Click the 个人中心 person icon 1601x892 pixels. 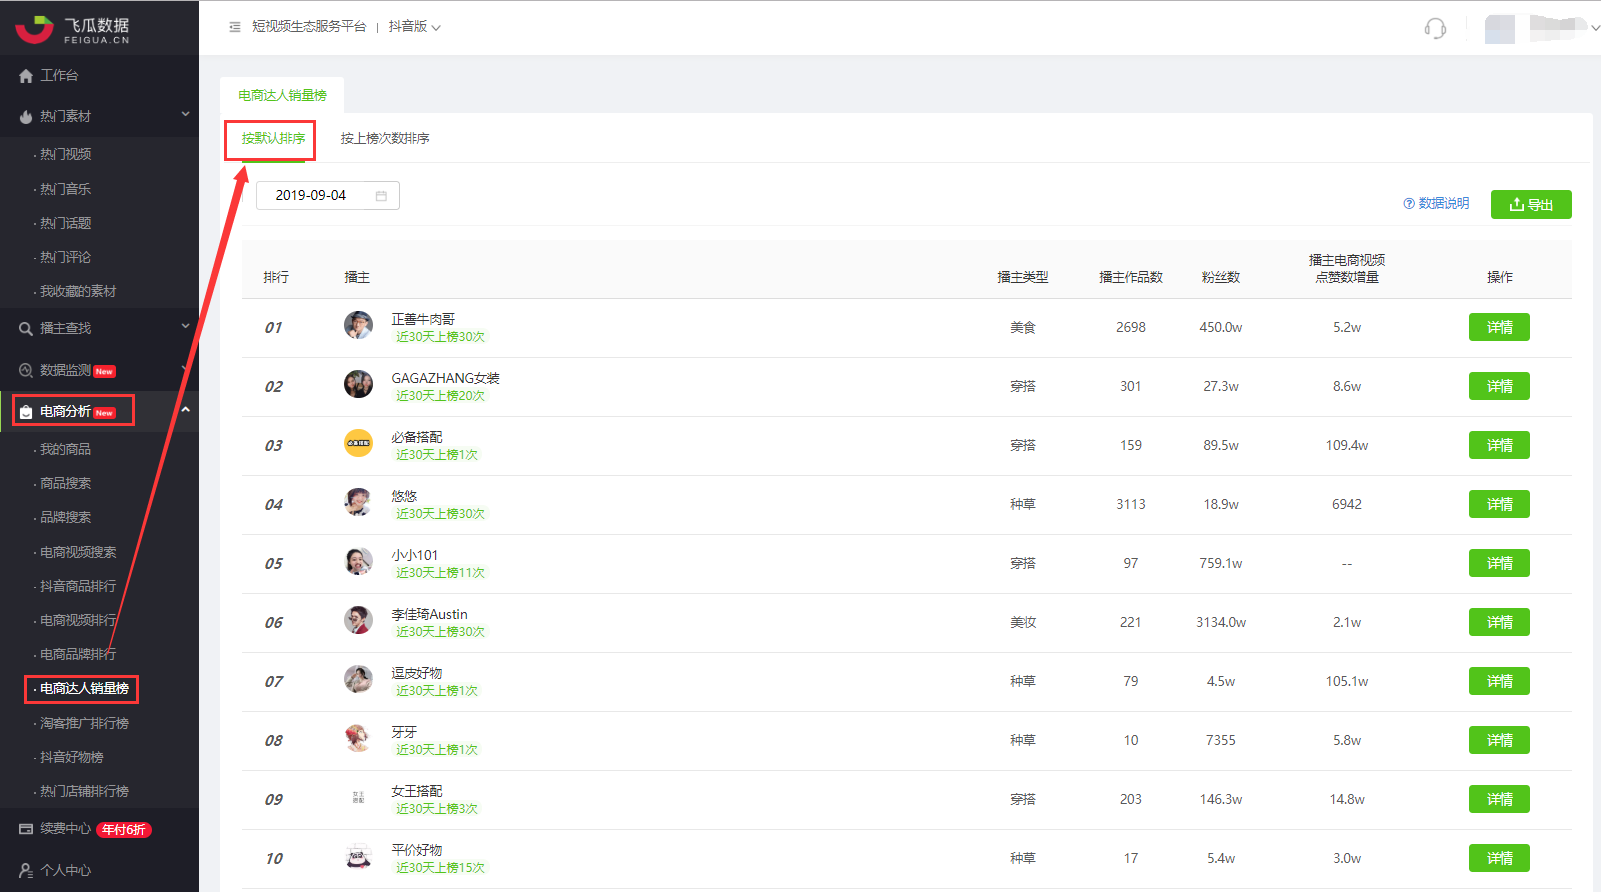click(26, 871)
